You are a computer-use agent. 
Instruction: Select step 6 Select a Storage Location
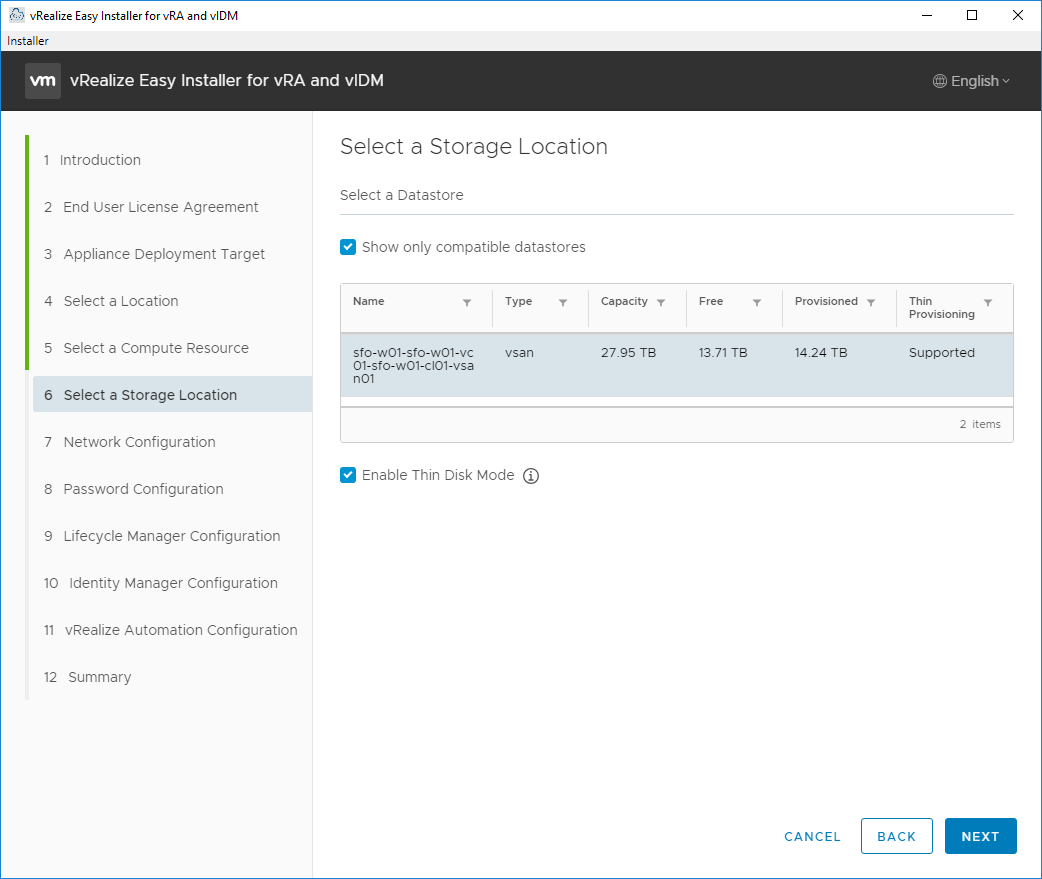(x=172, y=395)
